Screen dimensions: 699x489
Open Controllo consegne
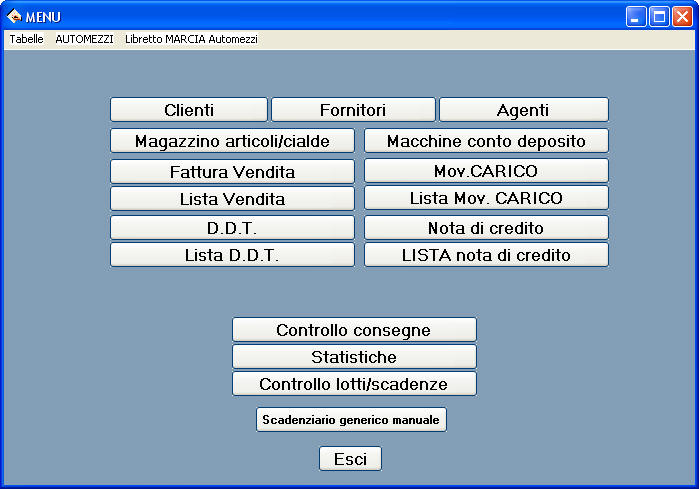click(354, 330)
